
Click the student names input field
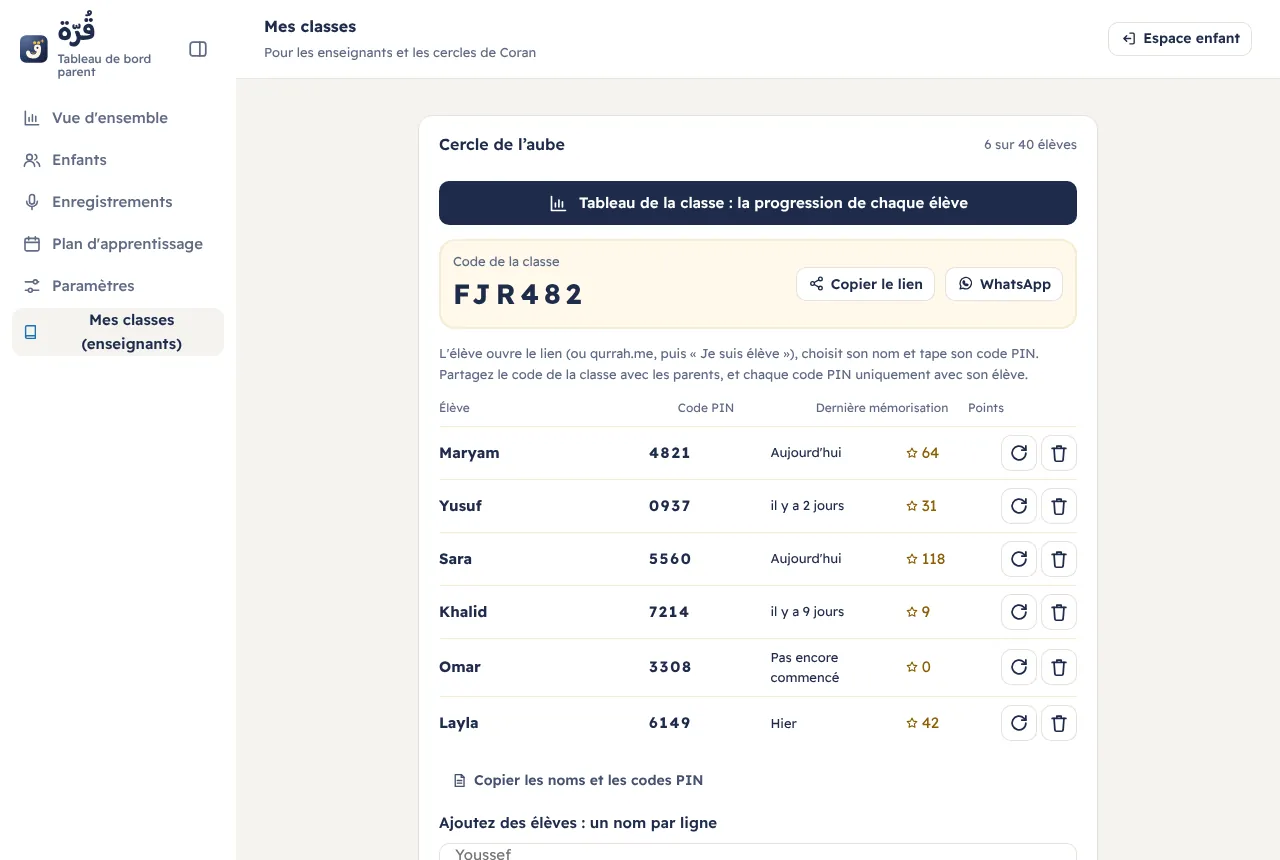758,852
